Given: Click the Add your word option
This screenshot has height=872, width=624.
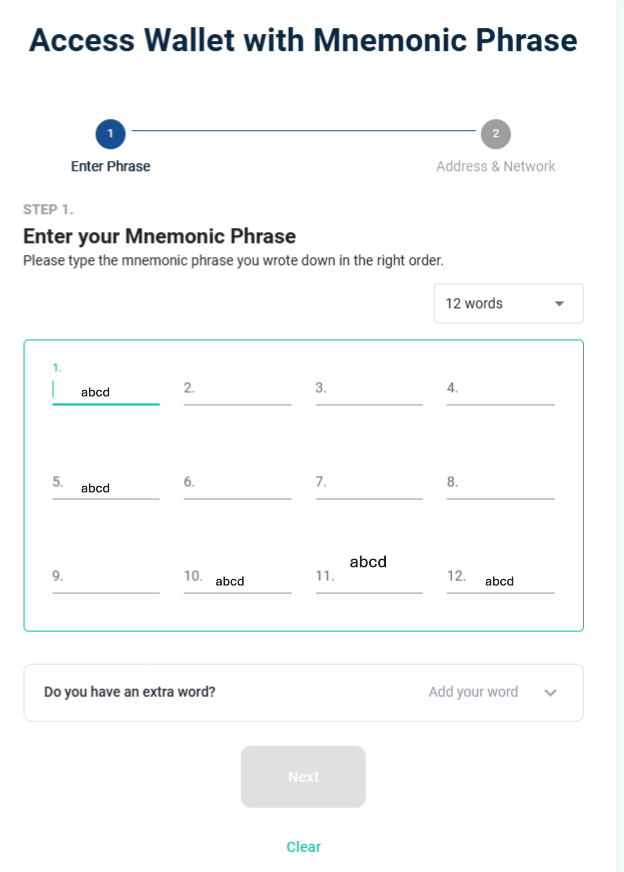Looking at the screenshot, I should click(473, 692).
